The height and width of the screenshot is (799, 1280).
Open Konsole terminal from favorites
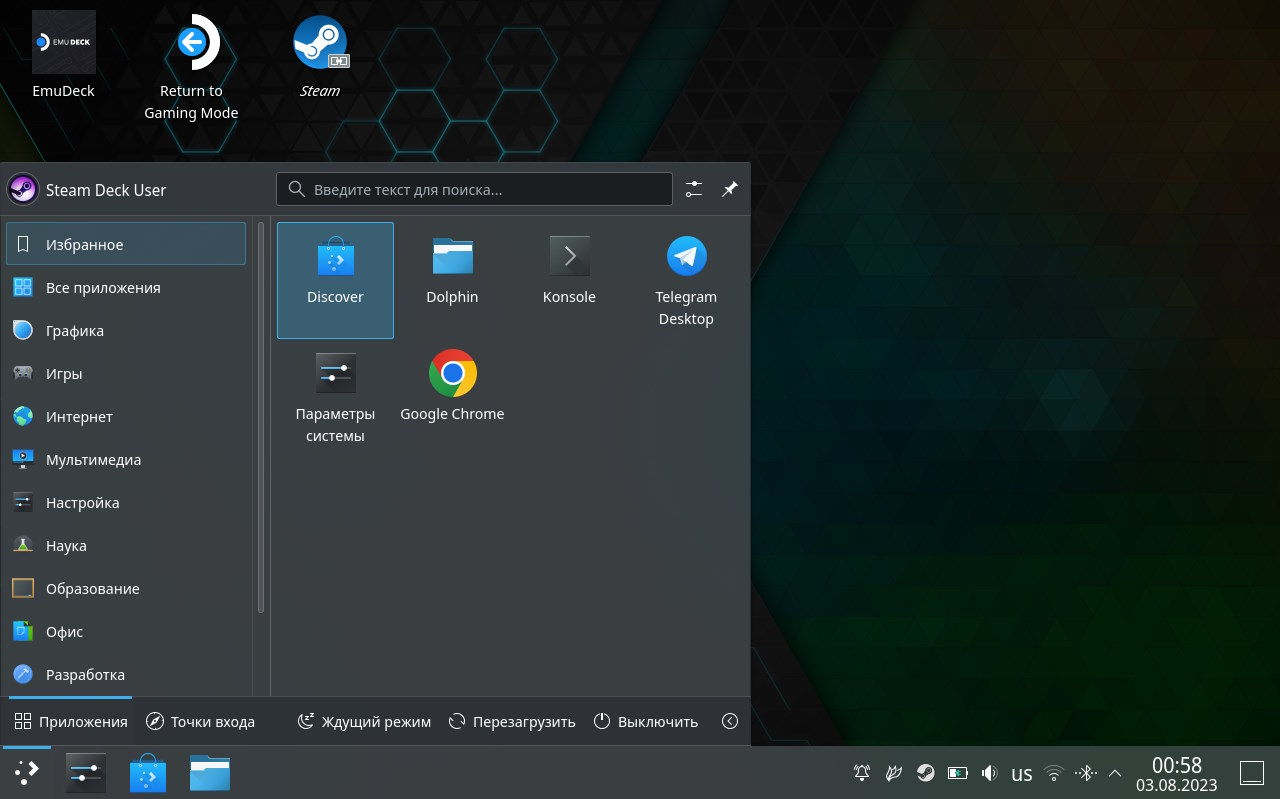coord(569,280)
